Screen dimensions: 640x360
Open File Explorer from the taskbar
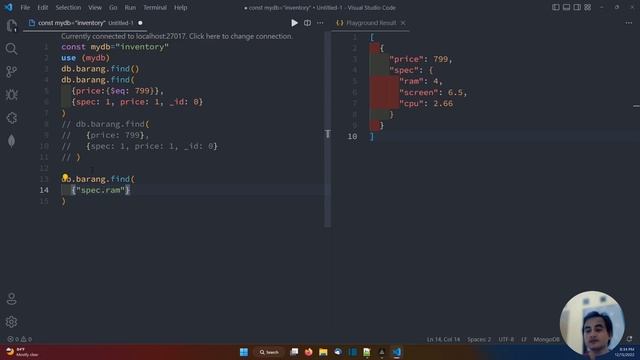click(323, 352)
